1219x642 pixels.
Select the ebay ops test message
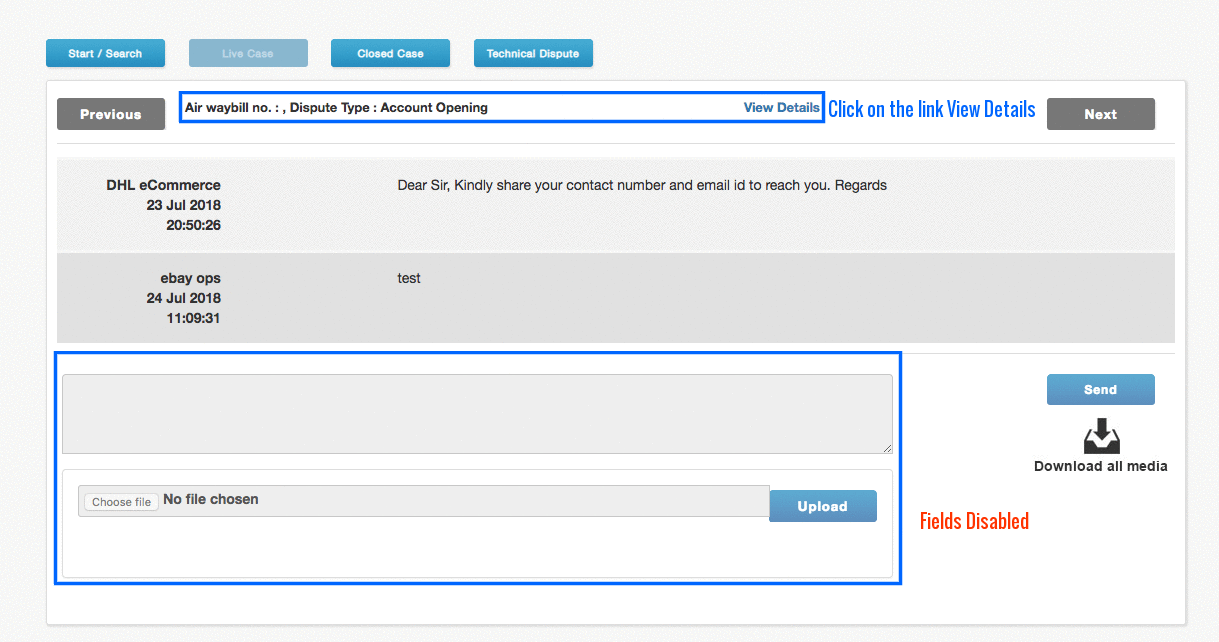[x=617, y=297]
